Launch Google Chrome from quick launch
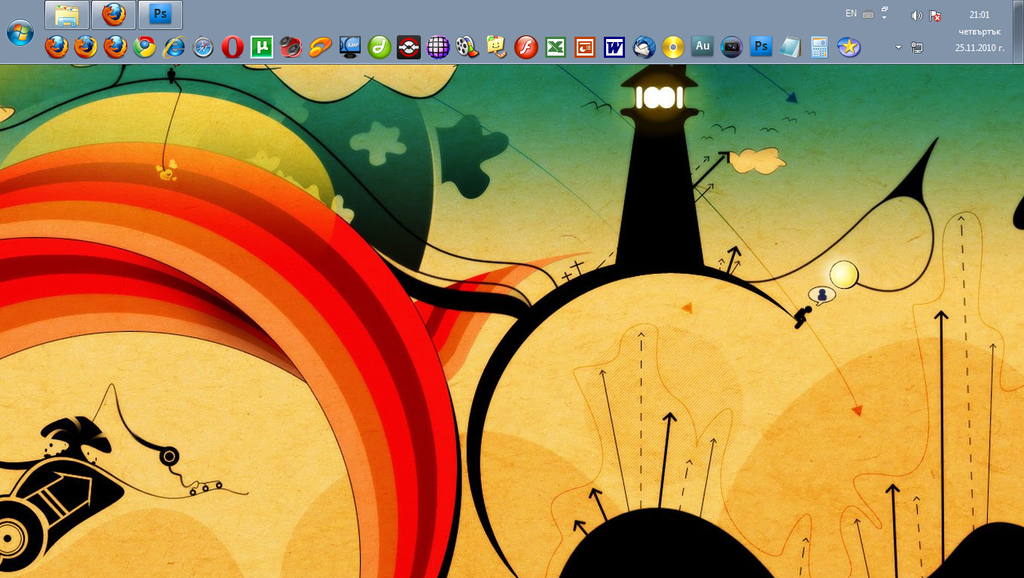 coord(144,47)
